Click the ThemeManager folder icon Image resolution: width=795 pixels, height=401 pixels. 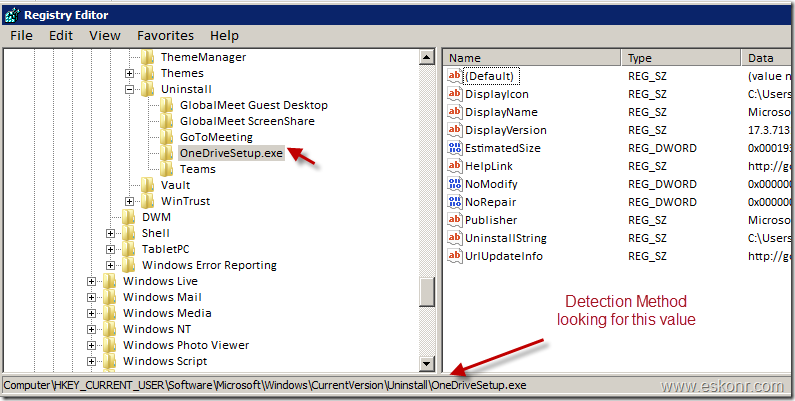tap(148, 57)
